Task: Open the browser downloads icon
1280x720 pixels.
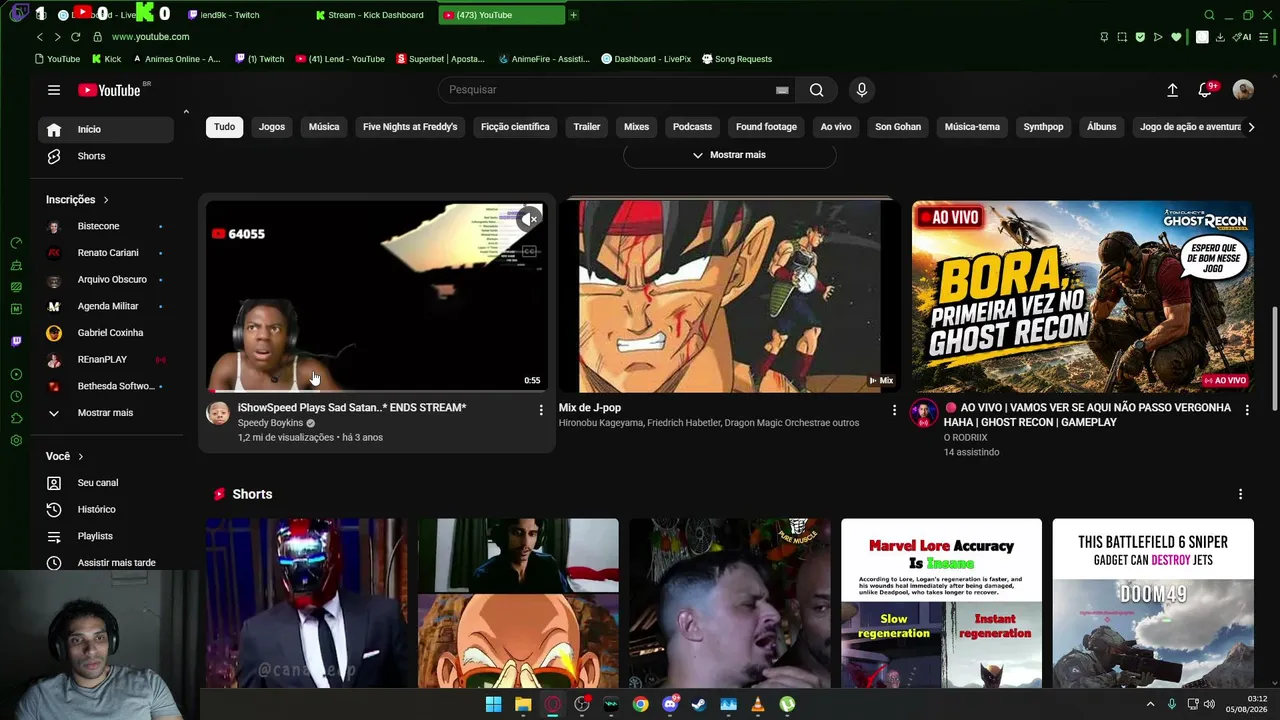Action: click(x=1220, y=37)
